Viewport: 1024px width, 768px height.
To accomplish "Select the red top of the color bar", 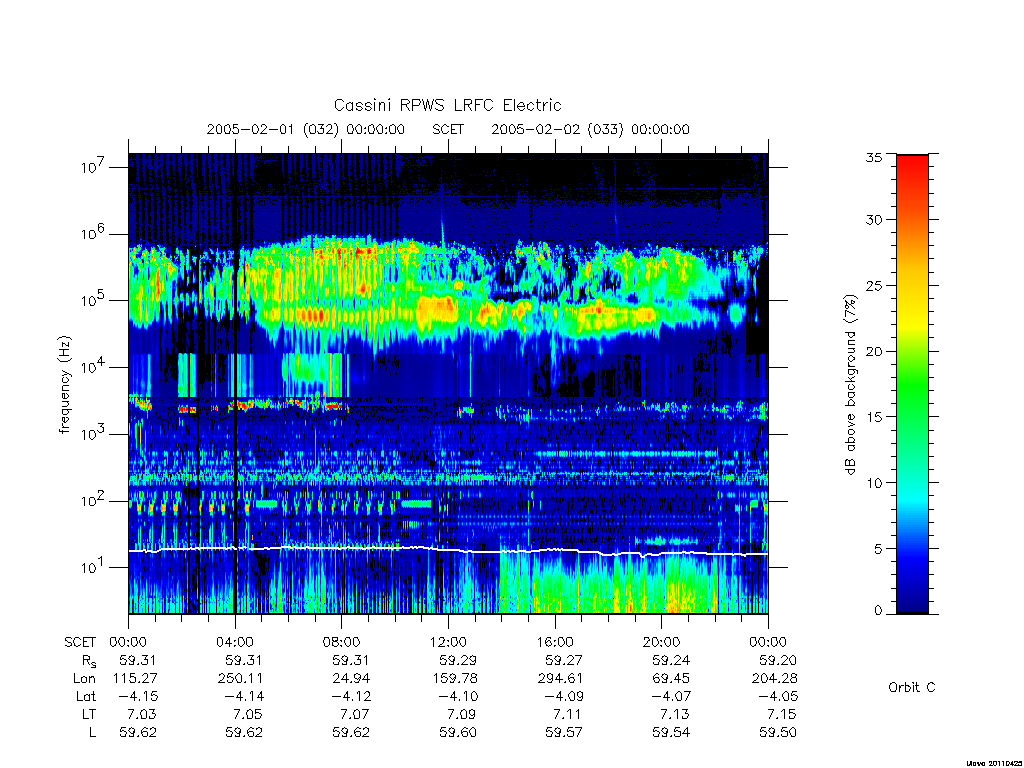I will [x=912, y=176].
